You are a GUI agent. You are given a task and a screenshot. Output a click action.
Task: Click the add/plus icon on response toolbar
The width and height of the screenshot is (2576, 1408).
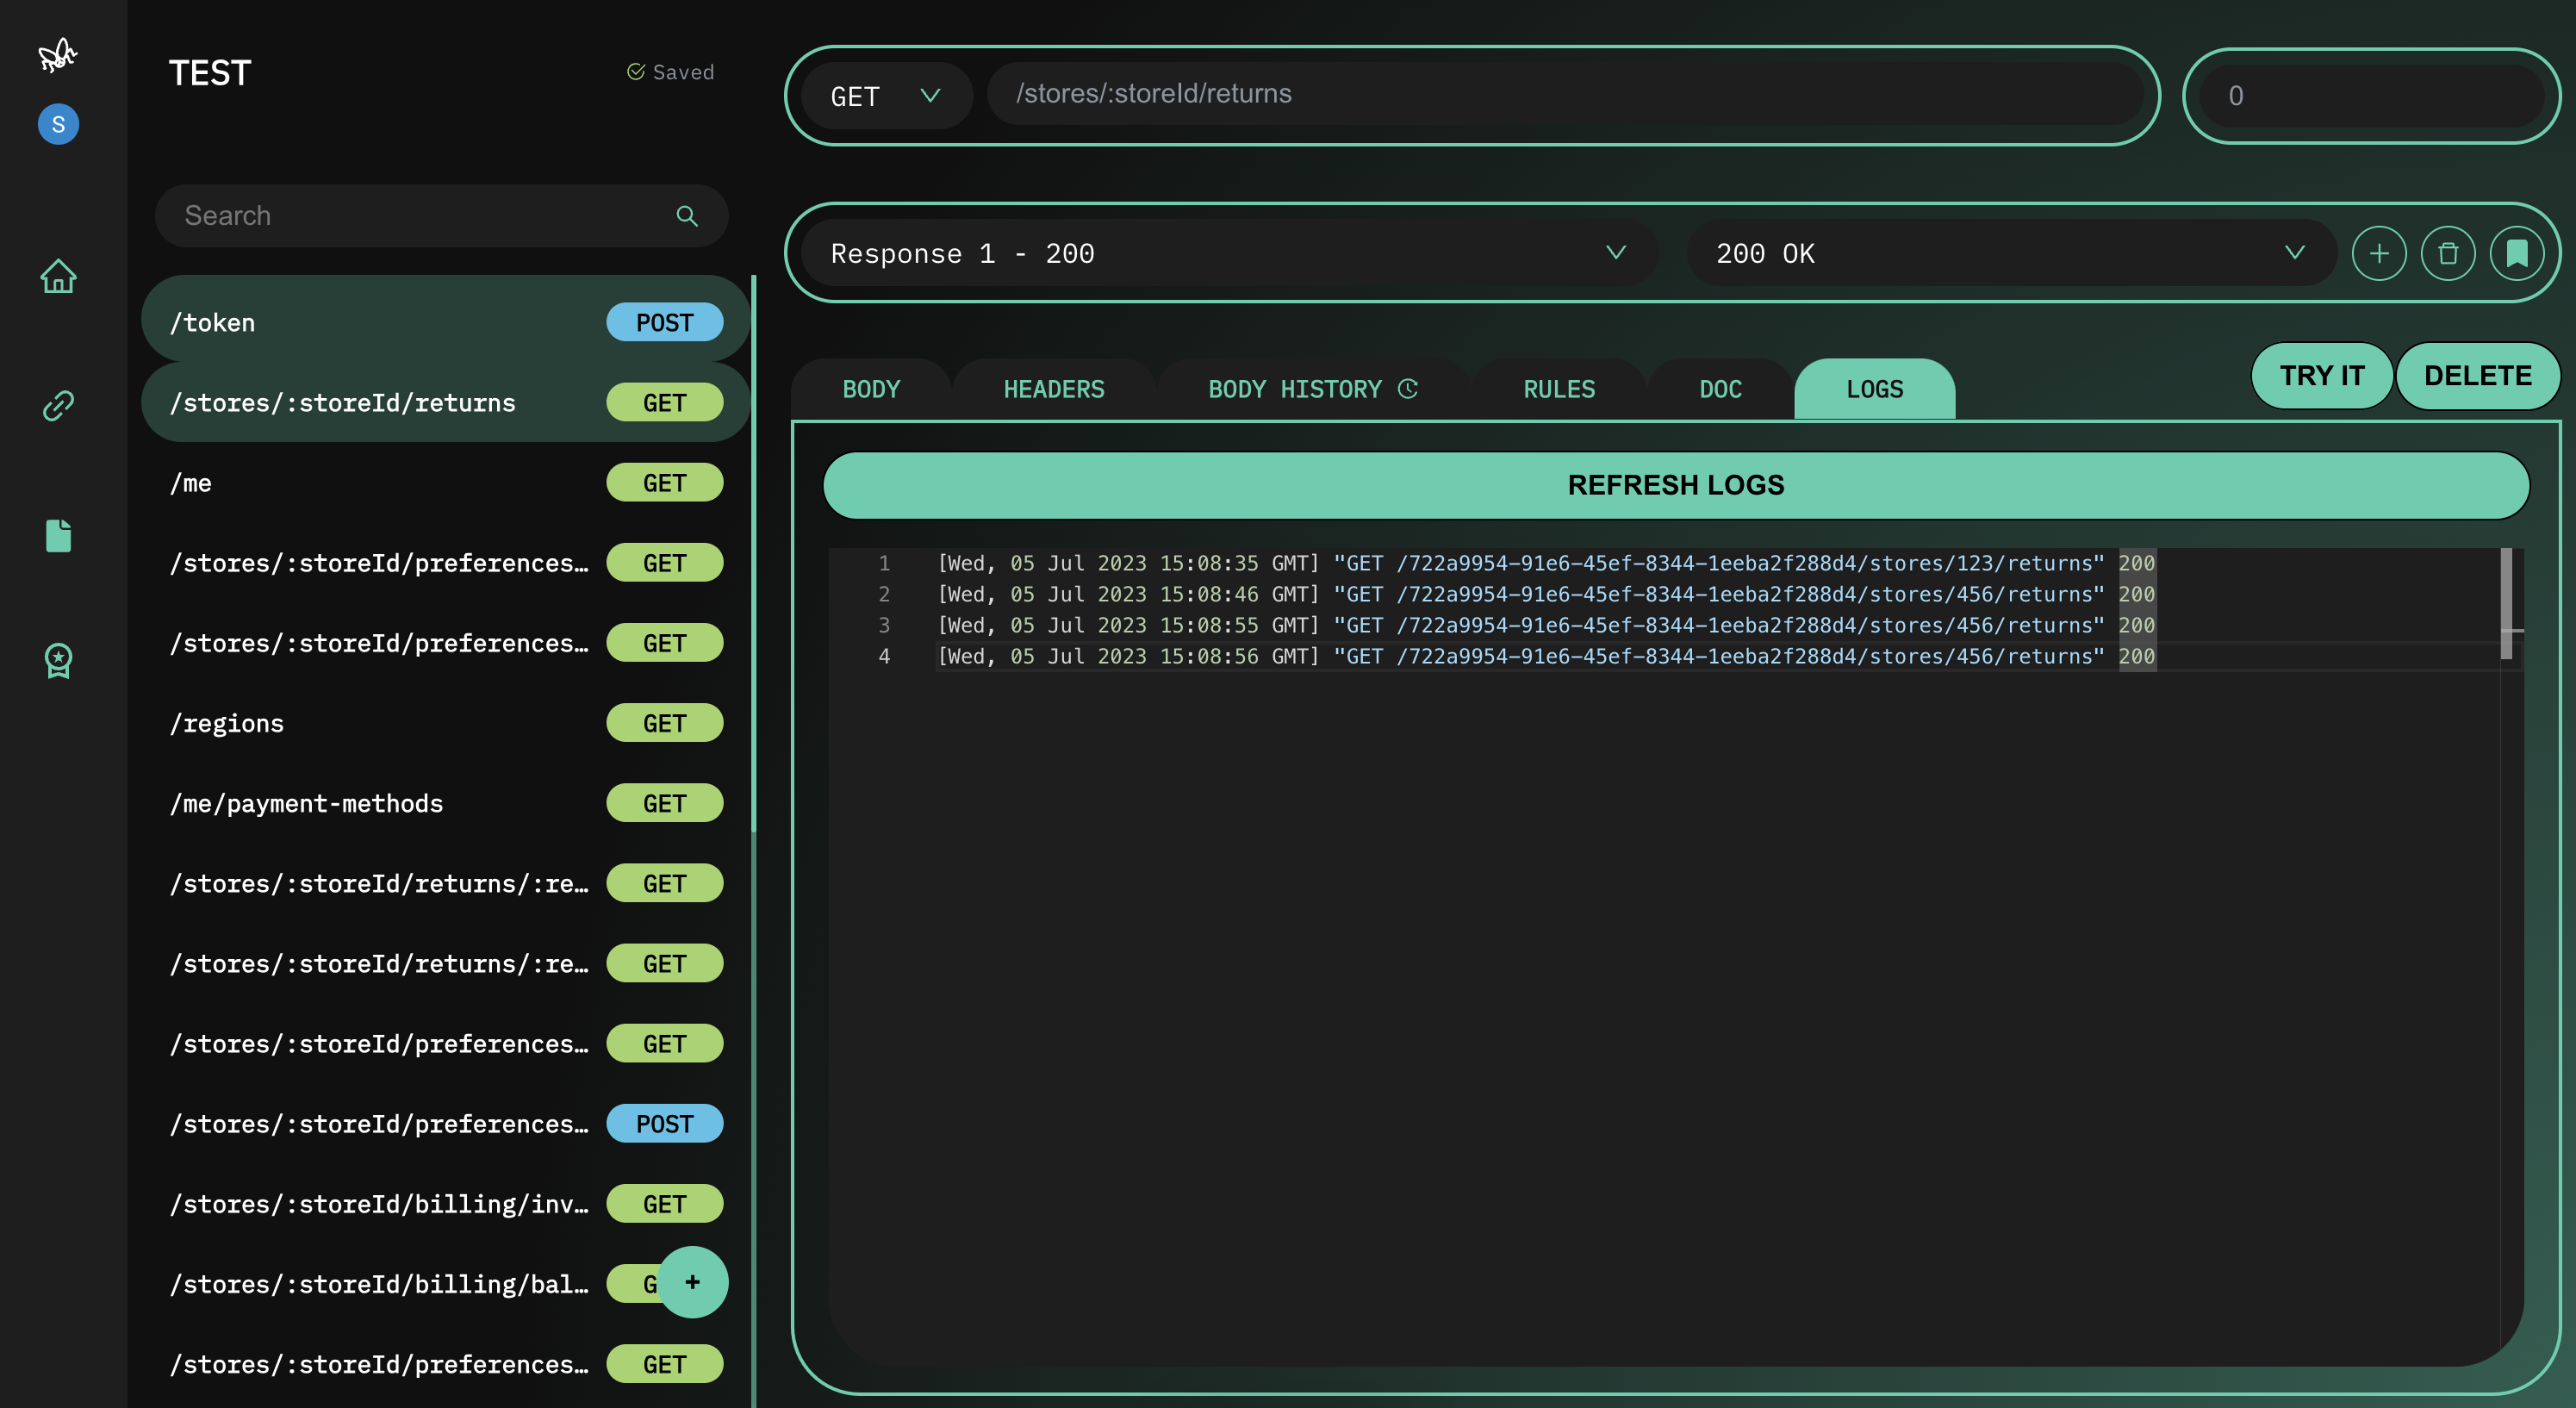click(2379, 253)
